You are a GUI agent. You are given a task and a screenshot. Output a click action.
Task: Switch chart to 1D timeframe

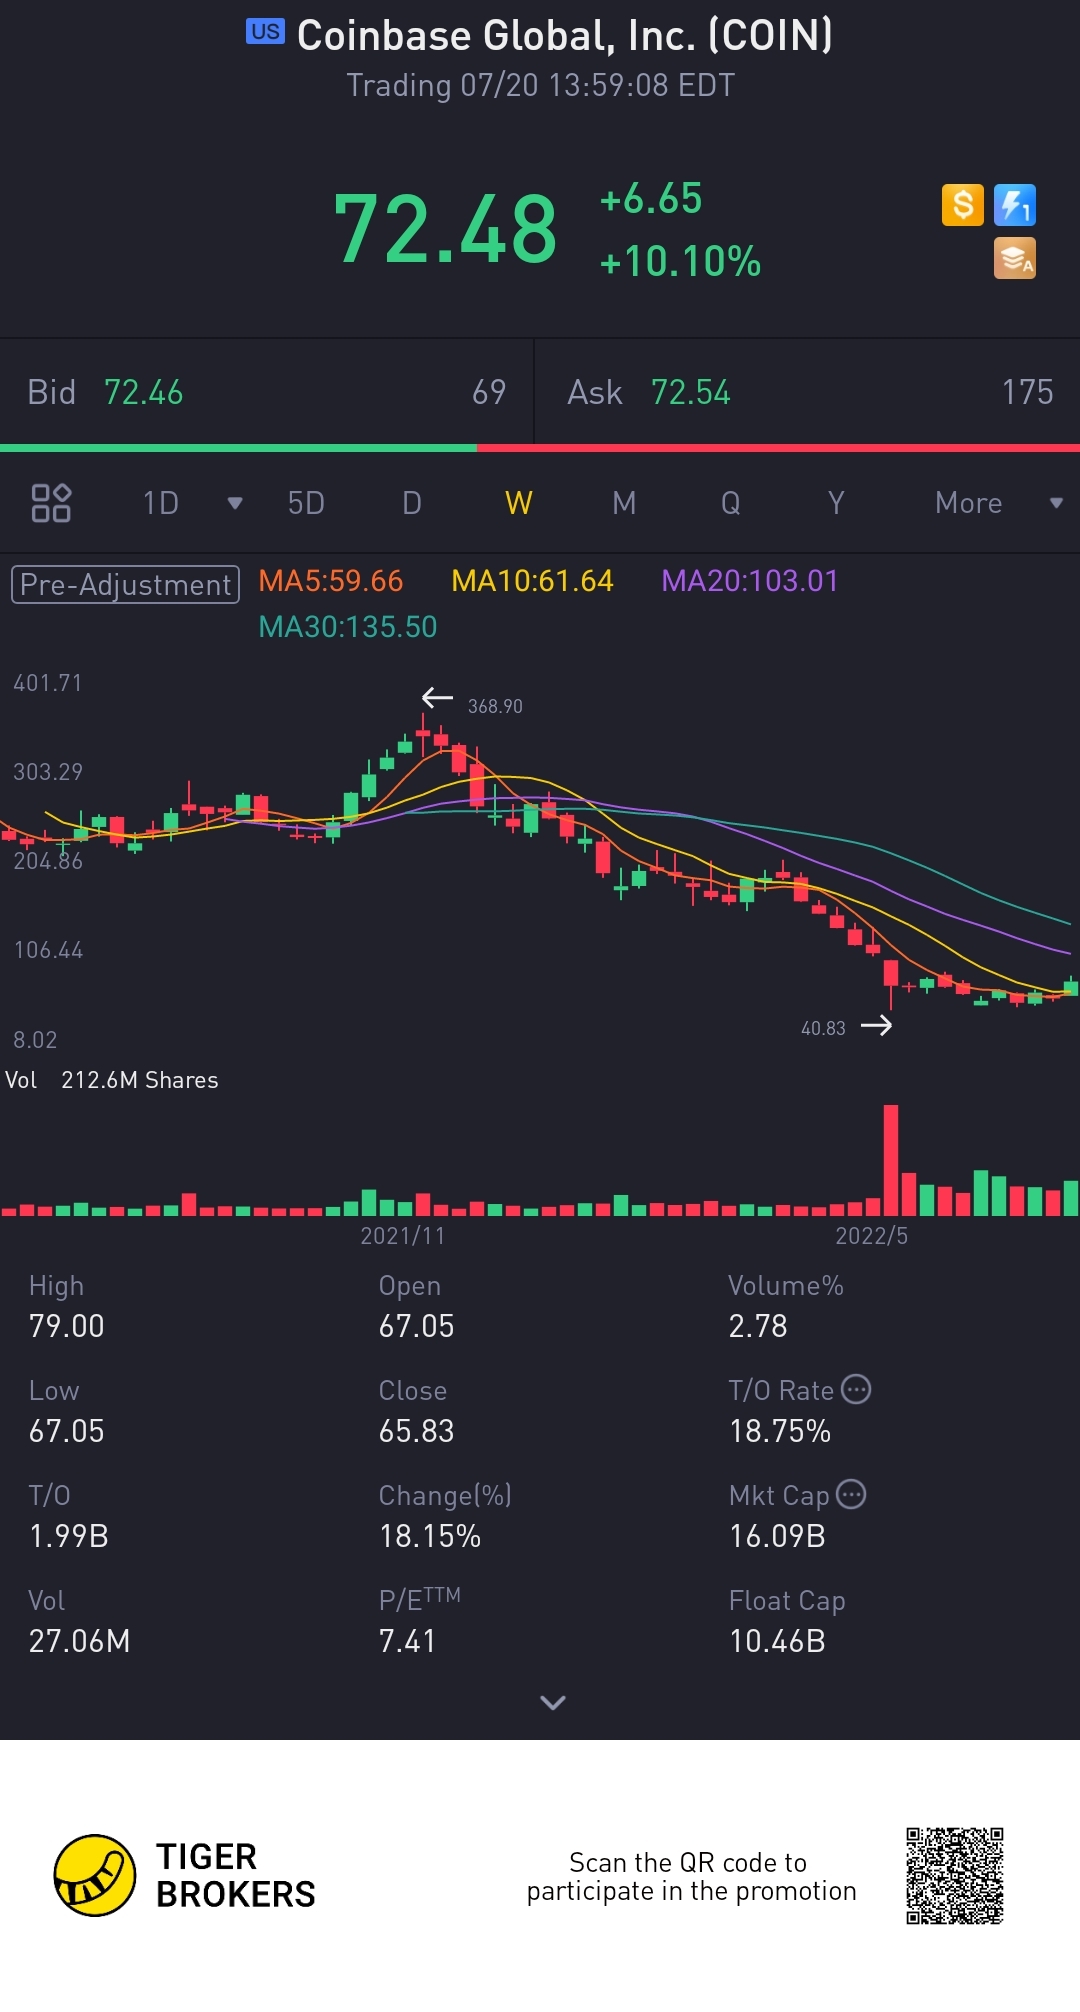click(x=160, y=503)
